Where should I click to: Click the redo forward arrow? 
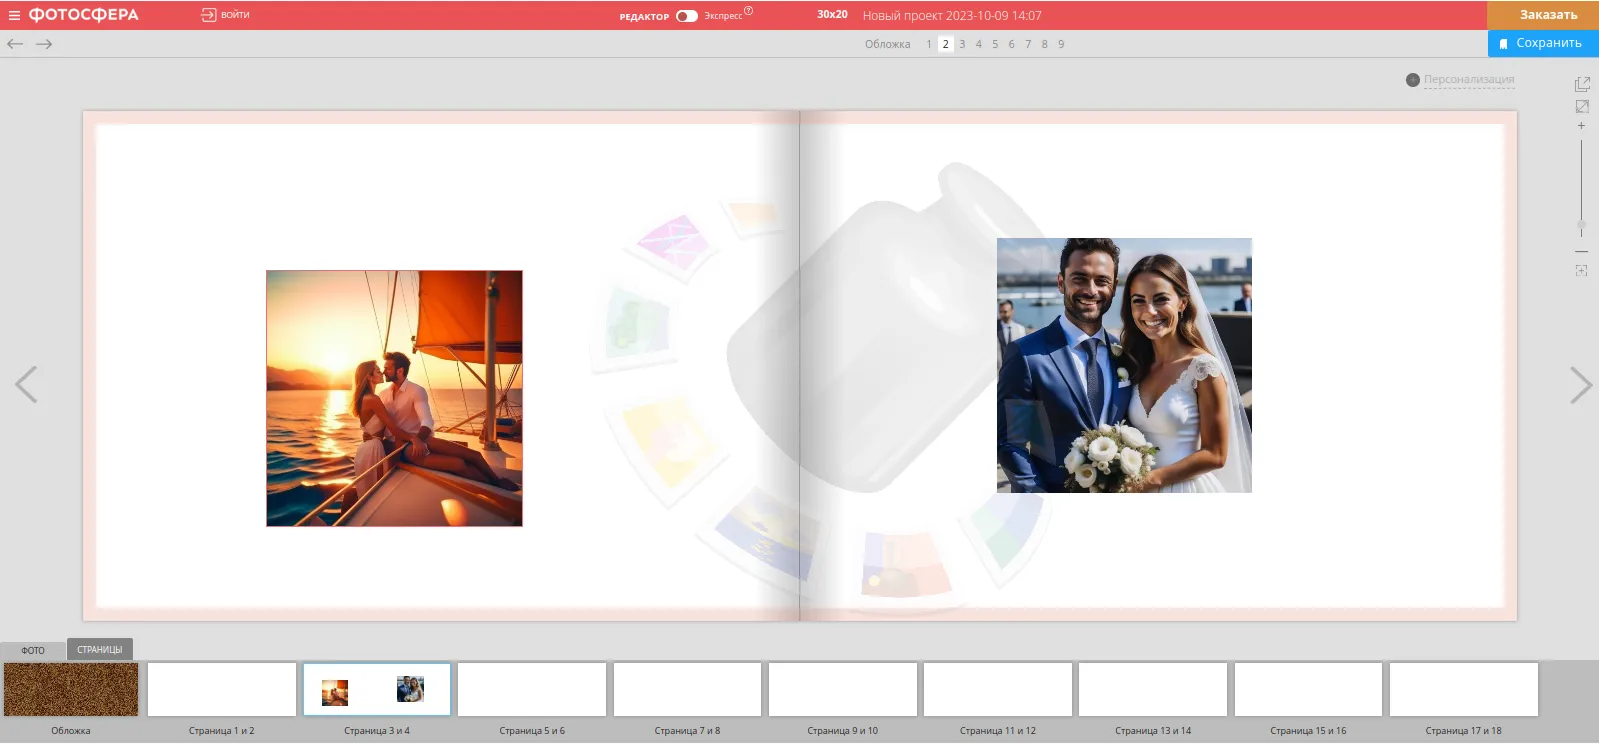click(44, 44)
